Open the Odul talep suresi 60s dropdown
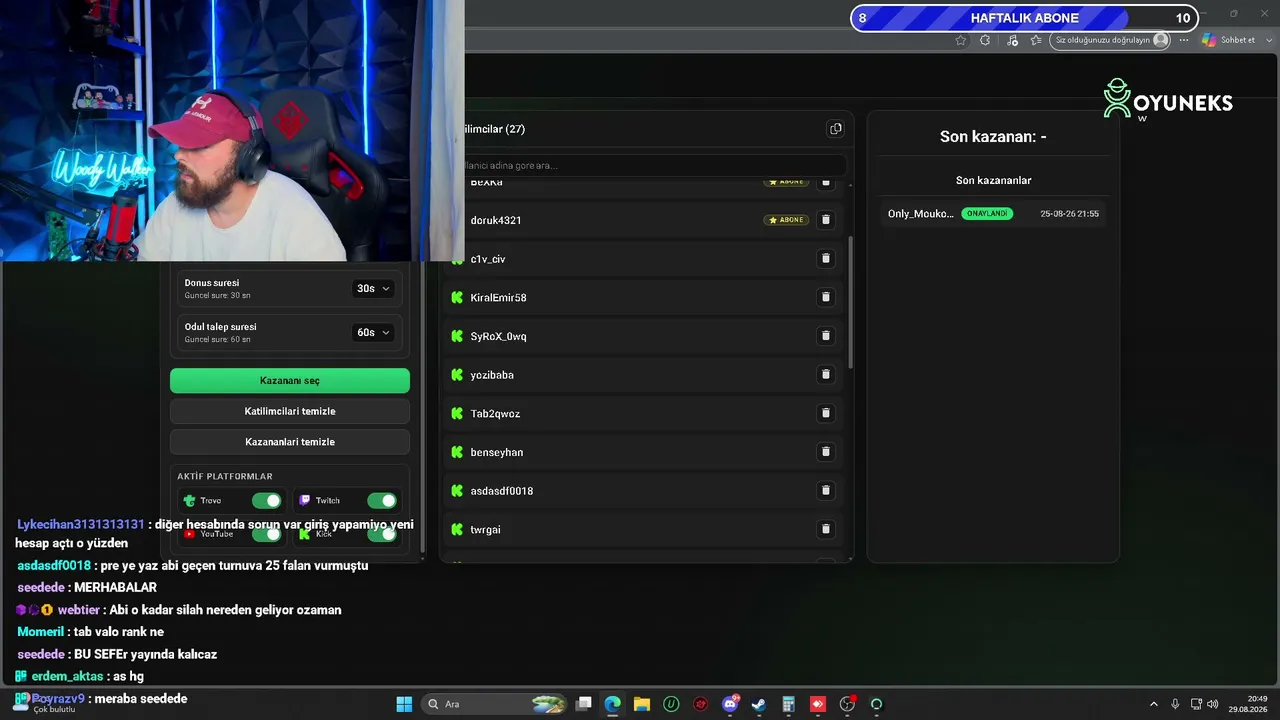Viewport: 1280px width, 720px height. click(x=373, y=332)
